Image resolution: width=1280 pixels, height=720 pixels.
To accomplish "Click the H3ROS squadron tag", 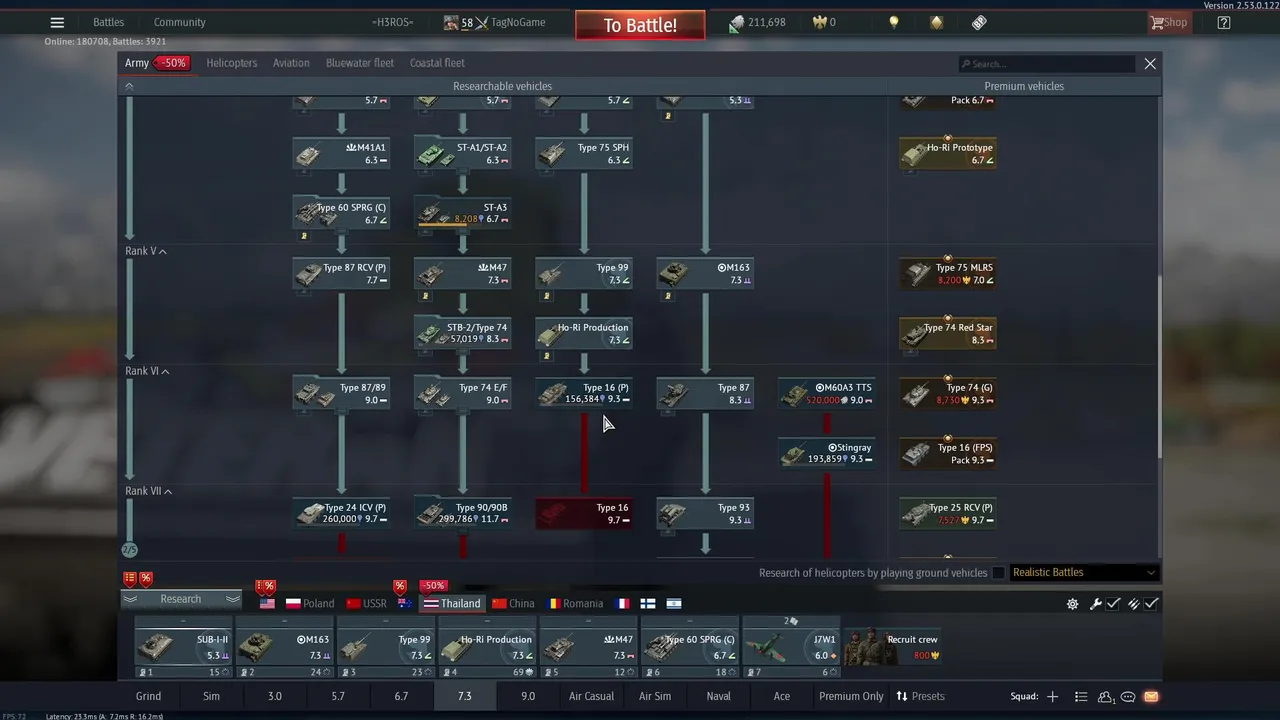I will click(x=392, y=23).
